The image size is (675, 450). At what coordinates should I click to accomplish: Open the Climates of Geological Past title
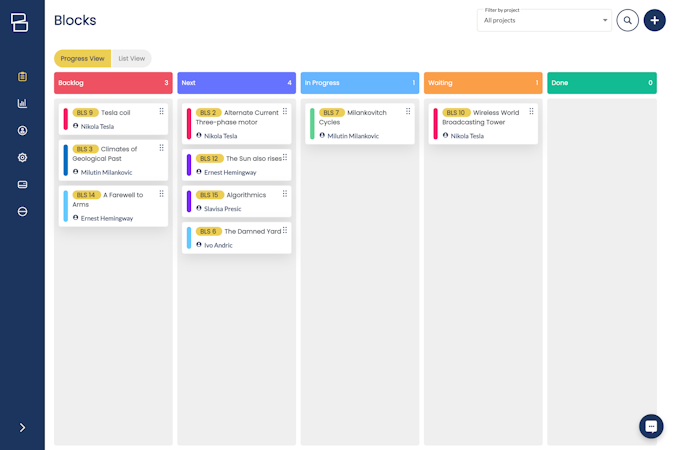(105, 154)
